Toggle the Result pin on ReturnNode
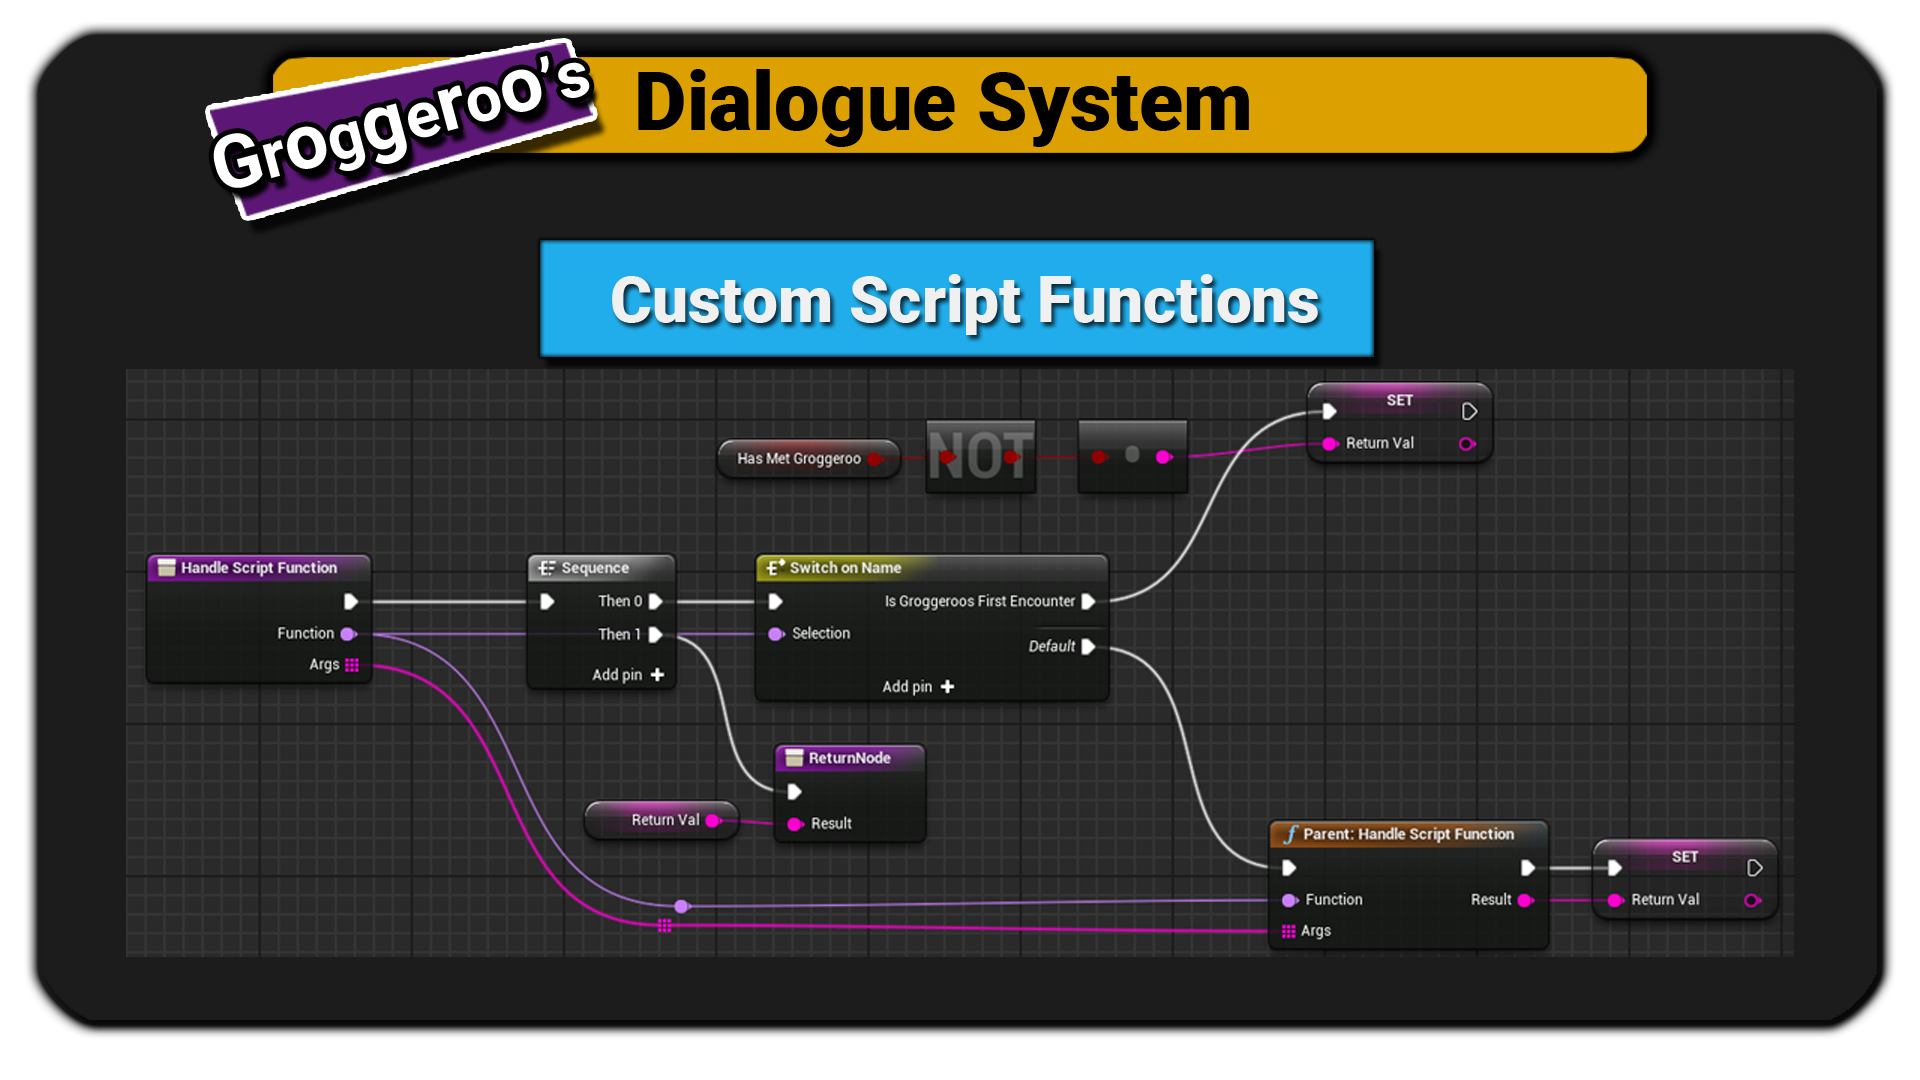1920x1080 pixels. click(x=795, y=824)
